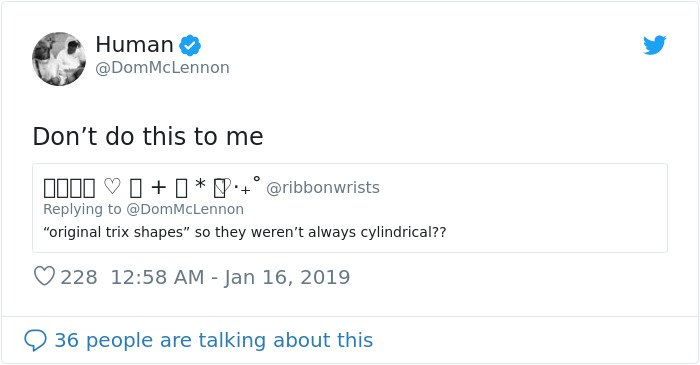Open the @ribbonwrists handle in the quoted tweet

click(323, 188)
